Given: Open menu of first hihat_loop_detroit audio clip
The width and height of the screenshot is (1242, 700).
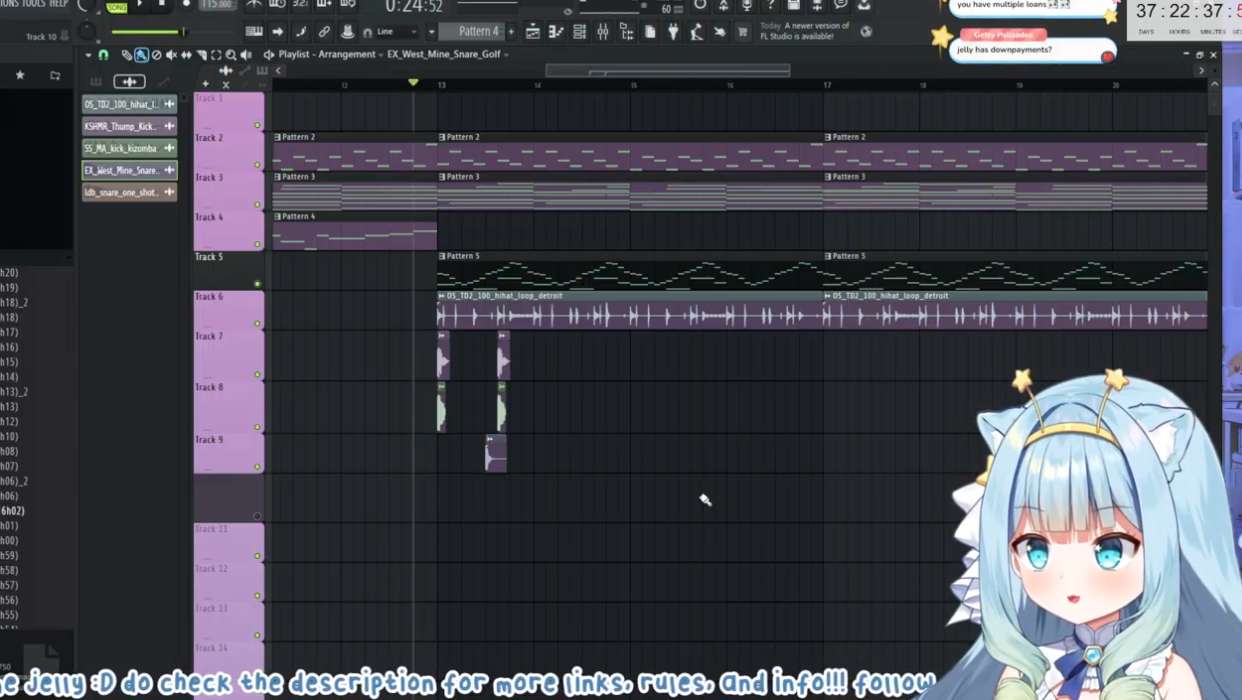Looking at the screenshot, I should click(x=442, y=296).
